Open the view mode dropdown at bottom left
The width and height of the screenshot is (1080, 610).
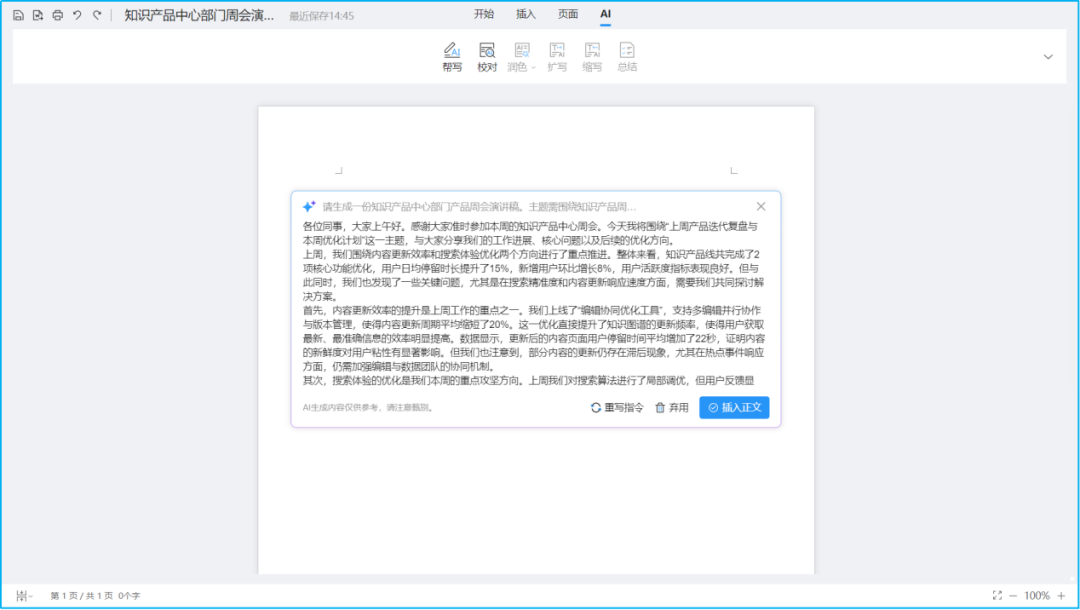tap(22, 595)
